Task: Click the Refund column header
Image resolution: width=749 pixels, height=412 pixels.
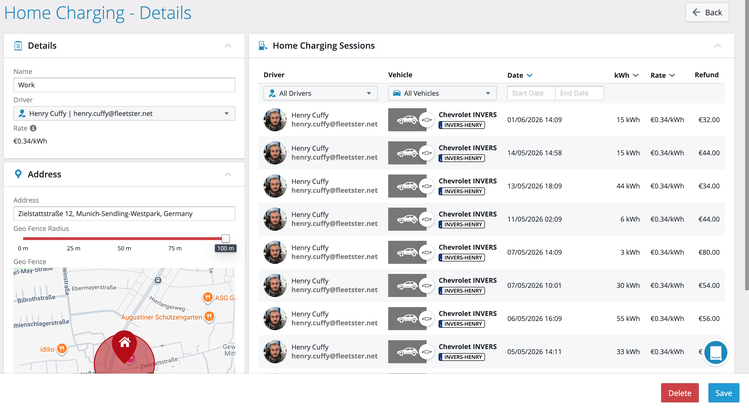Action: click(706, 75)
